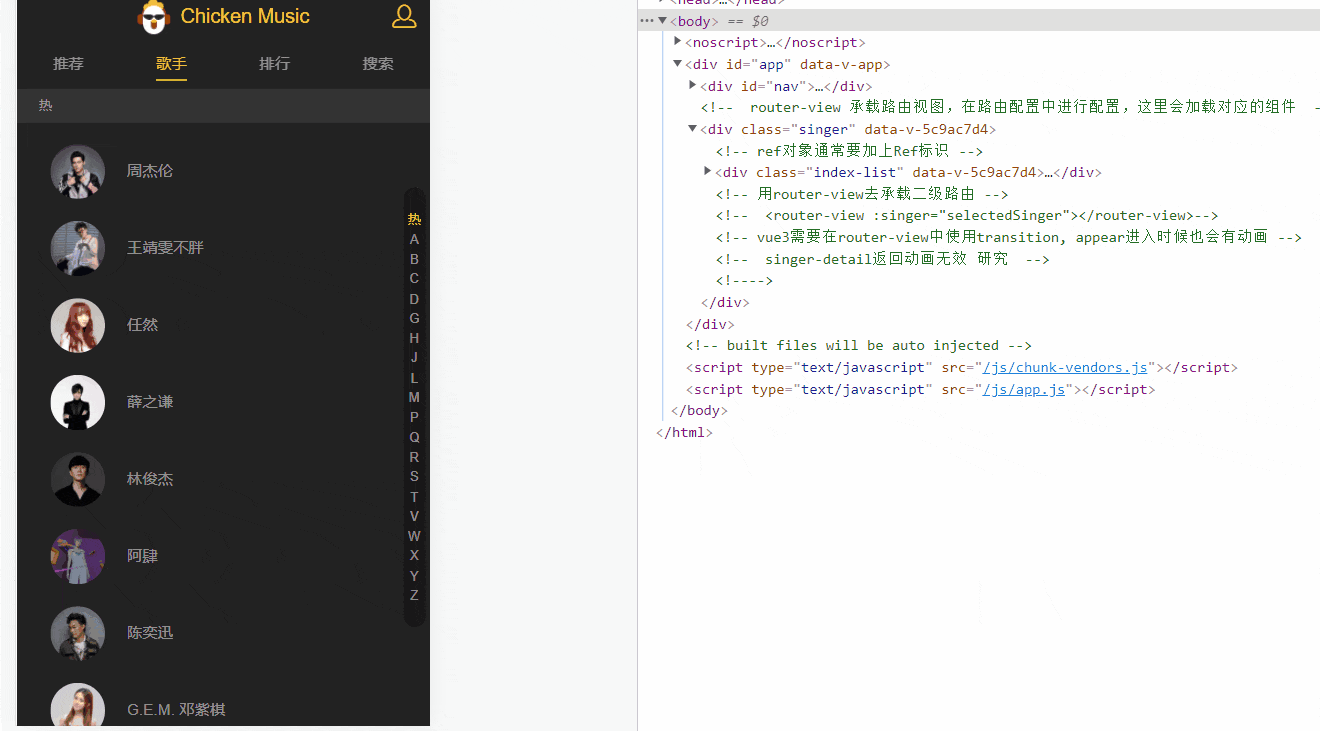The height and width of the screenshot is (731, 1320).
Task: Open 任然 avatar thumbnail
Action: [78, 325]
